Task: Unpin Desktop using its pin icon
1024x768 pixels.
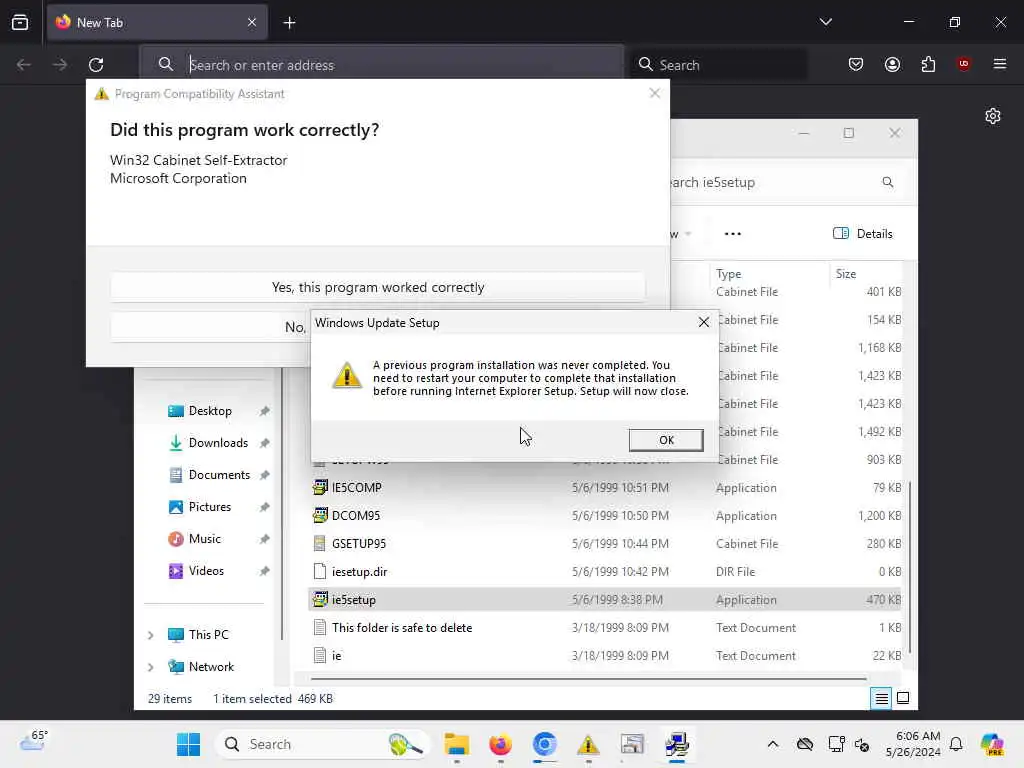Action: tap(264, 411)
